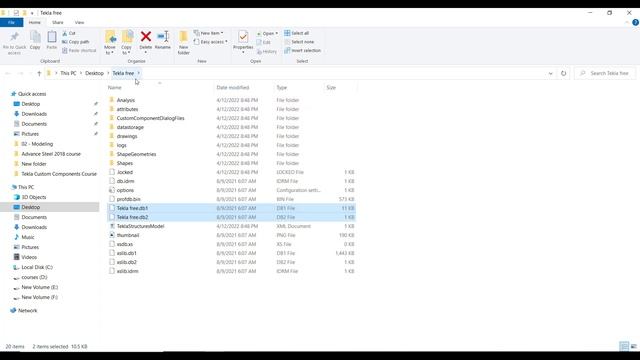Click the Rename icon
Image resolution: width=640 pixels, height=360 pixels.
[163, 37]
